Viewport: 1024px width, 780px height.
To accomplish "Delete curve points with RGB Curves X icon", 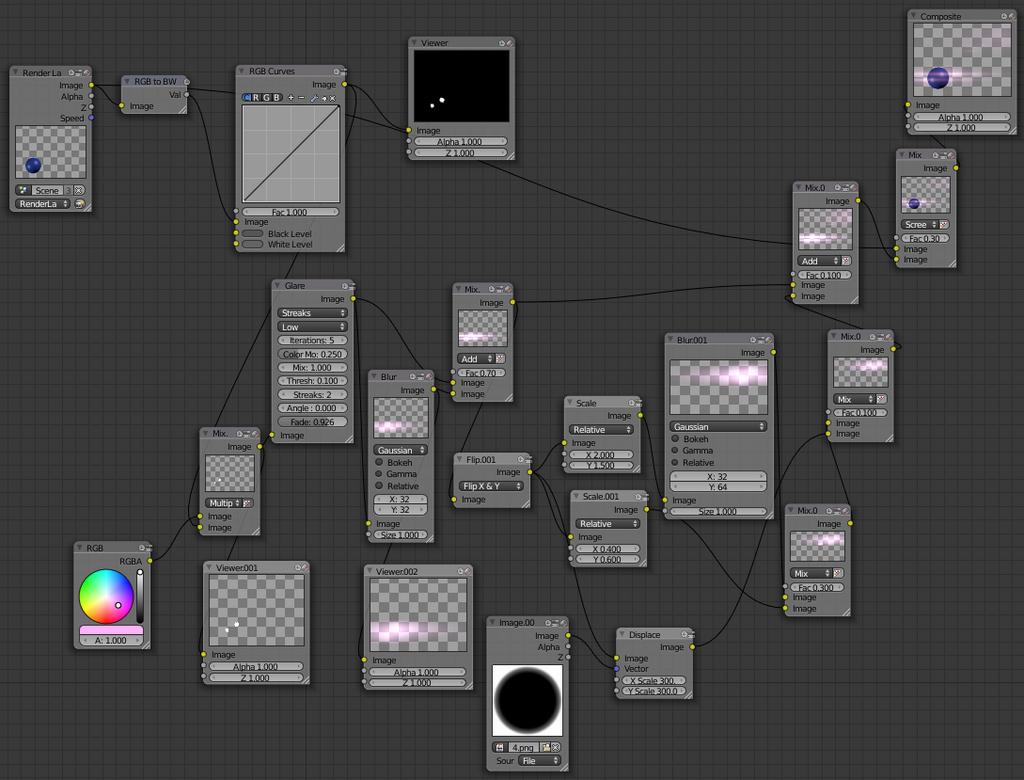I will point(332,98).
